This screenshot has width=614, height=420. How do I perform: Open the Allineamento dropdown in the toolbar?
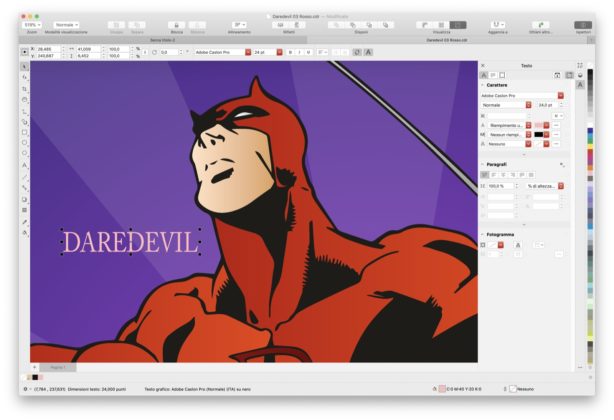pos(239,25)
